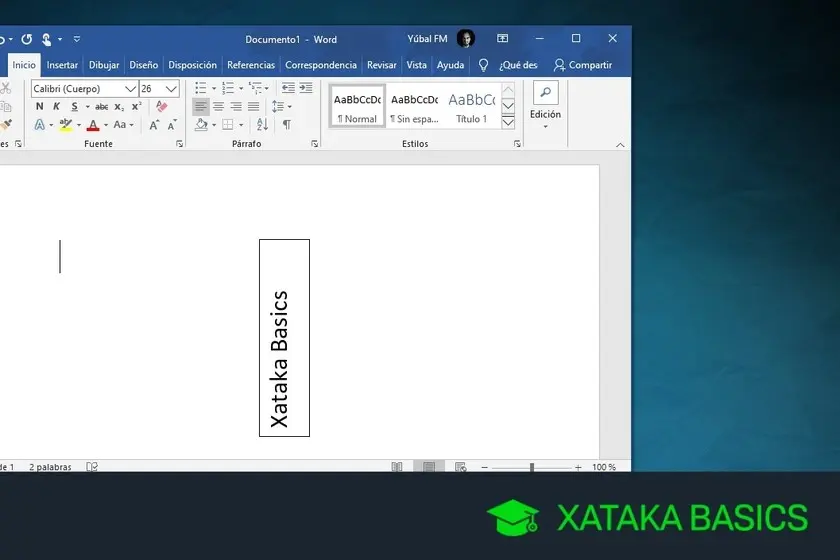Select the Título 1 style
The height and width of the screenshot is (560, 840).
click(471, 106)
